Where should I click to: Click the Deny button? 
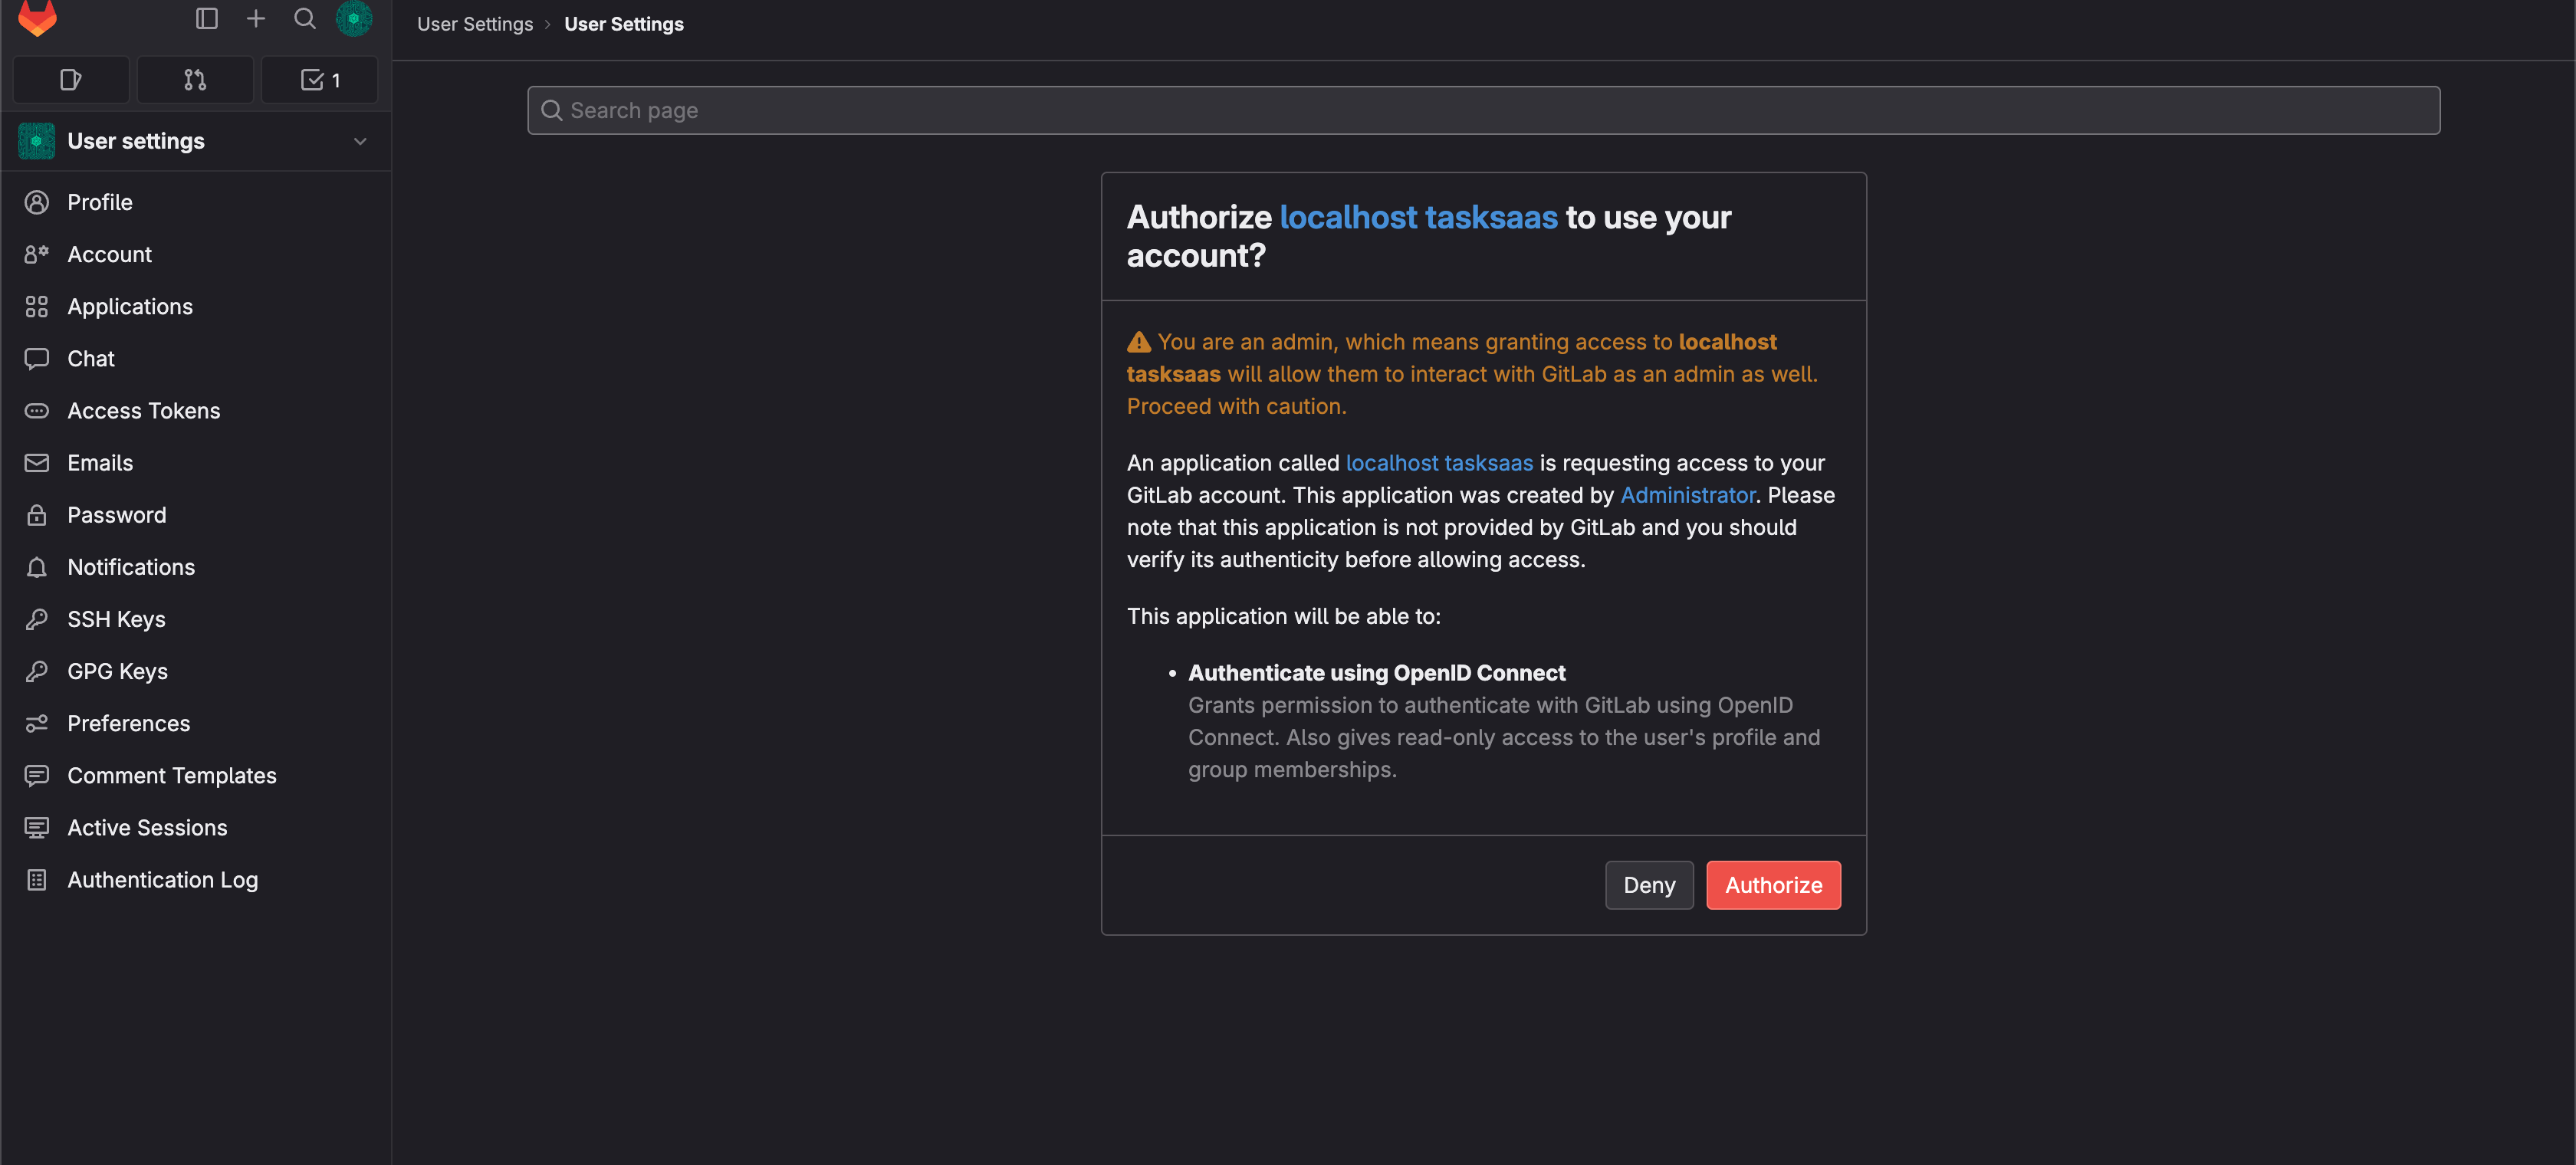pos(1648,885)
